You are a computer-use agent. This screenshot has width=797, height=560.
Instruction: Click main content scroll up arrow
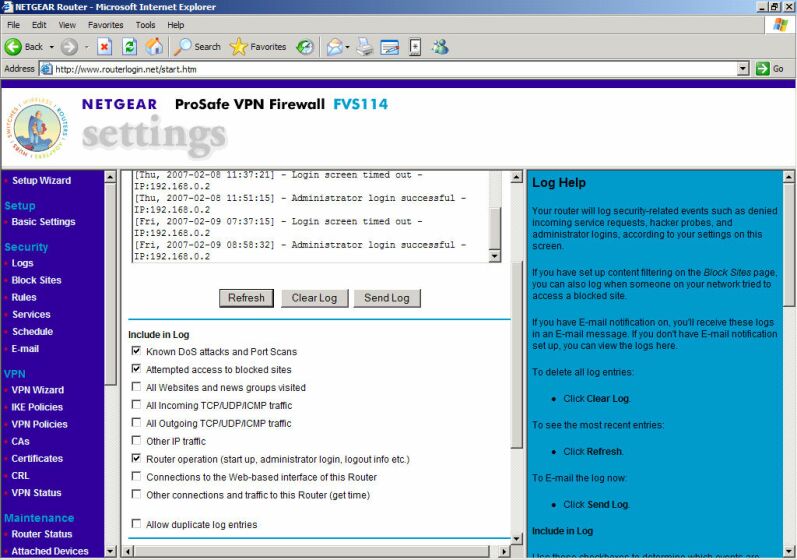coord(516,177)
